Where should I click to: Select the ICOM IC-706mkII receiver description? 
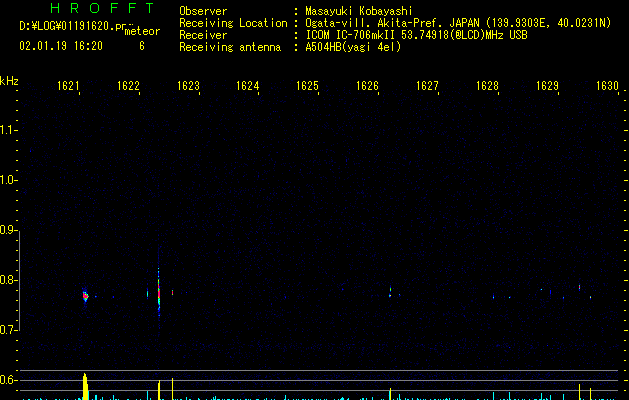(416, 35)
